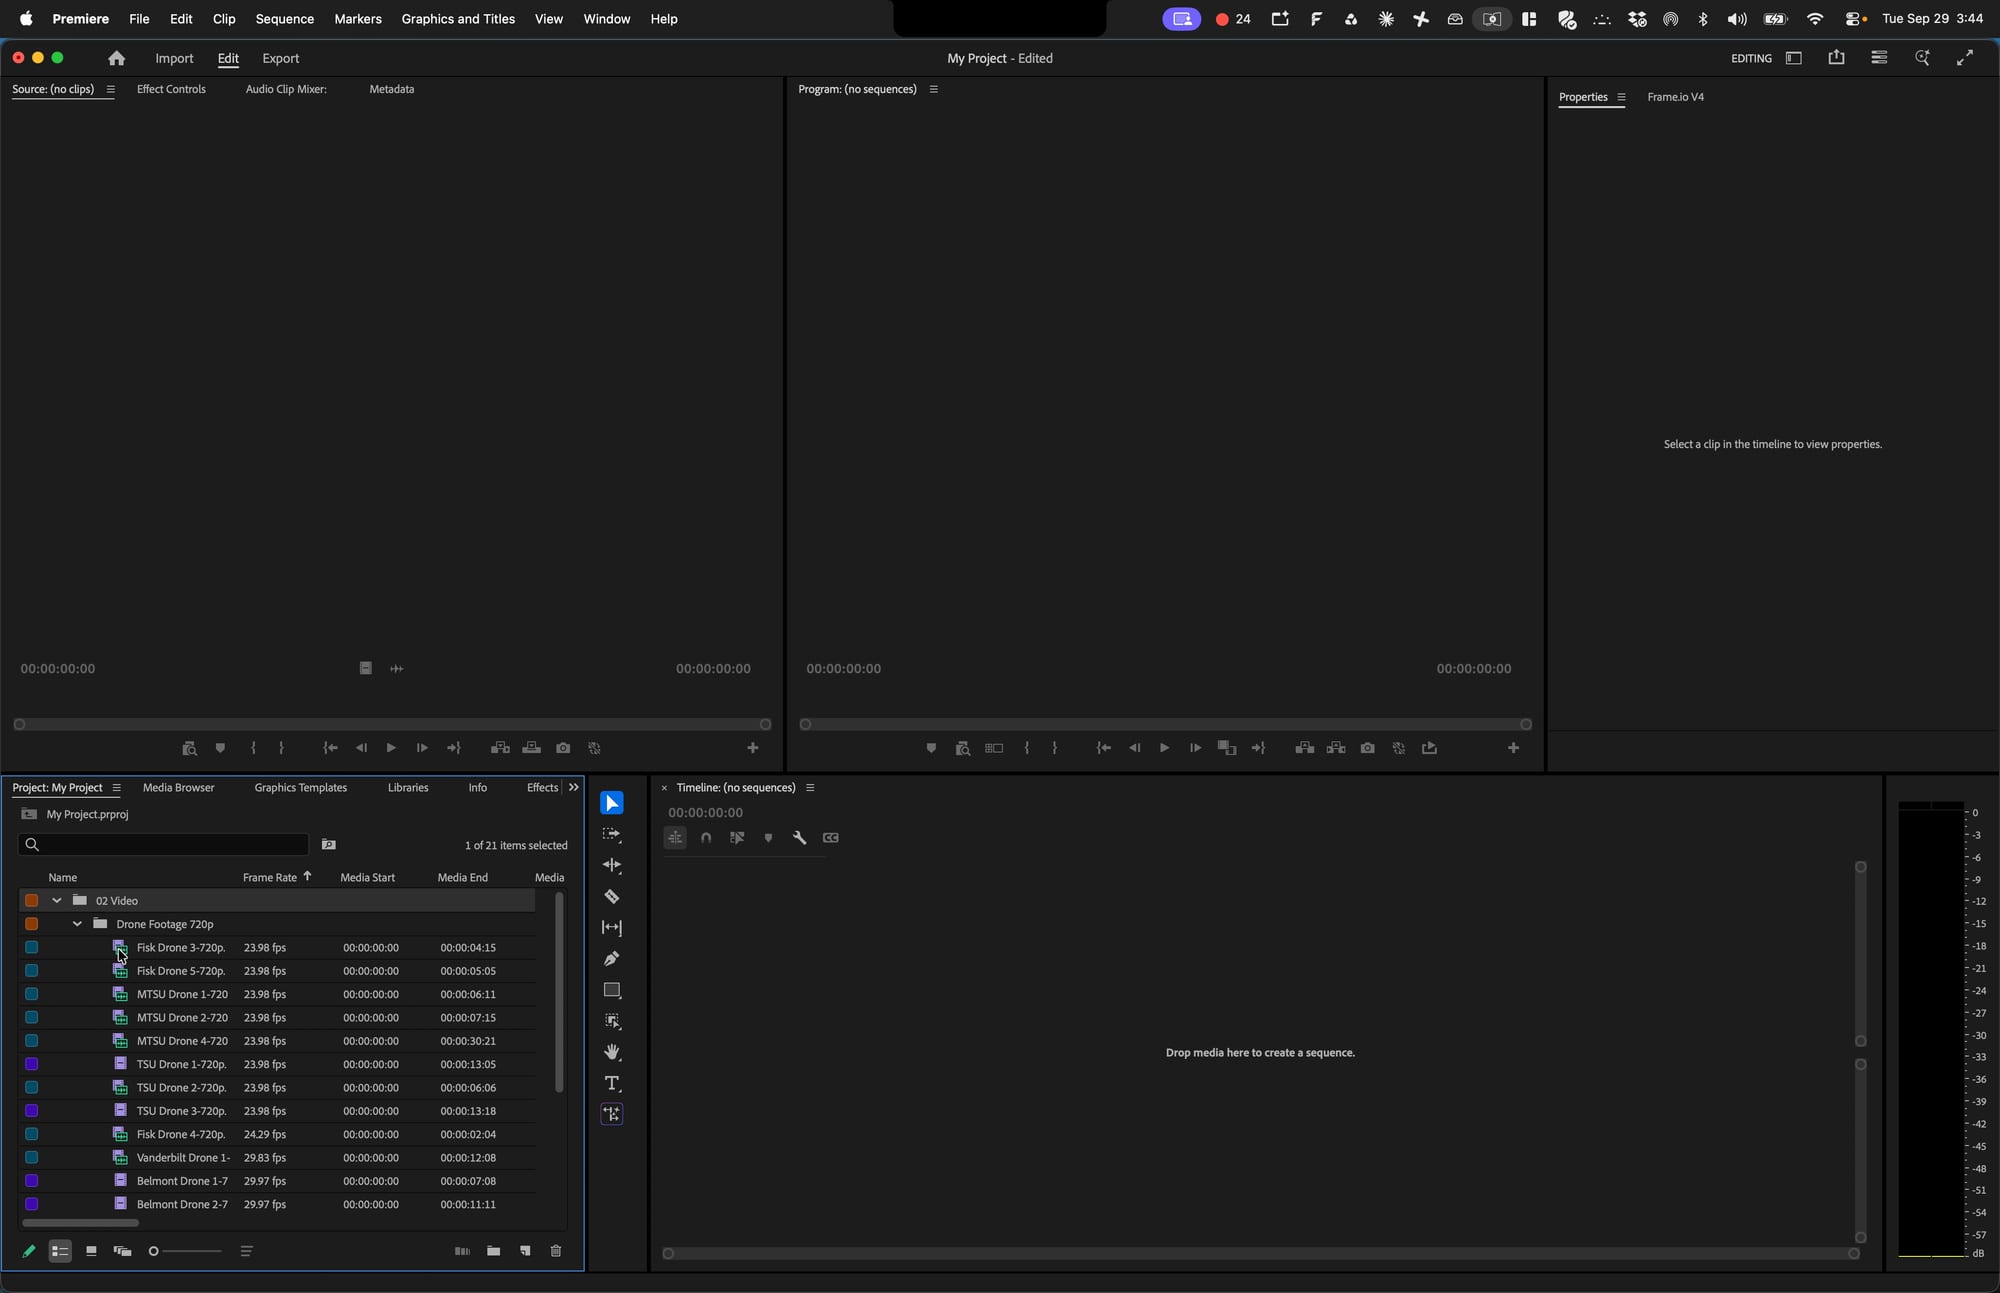The height and width of the screenshot is (1293, 2000).
Task: Collapse the Drone Footage 720p bin
Action: point(77,924)
